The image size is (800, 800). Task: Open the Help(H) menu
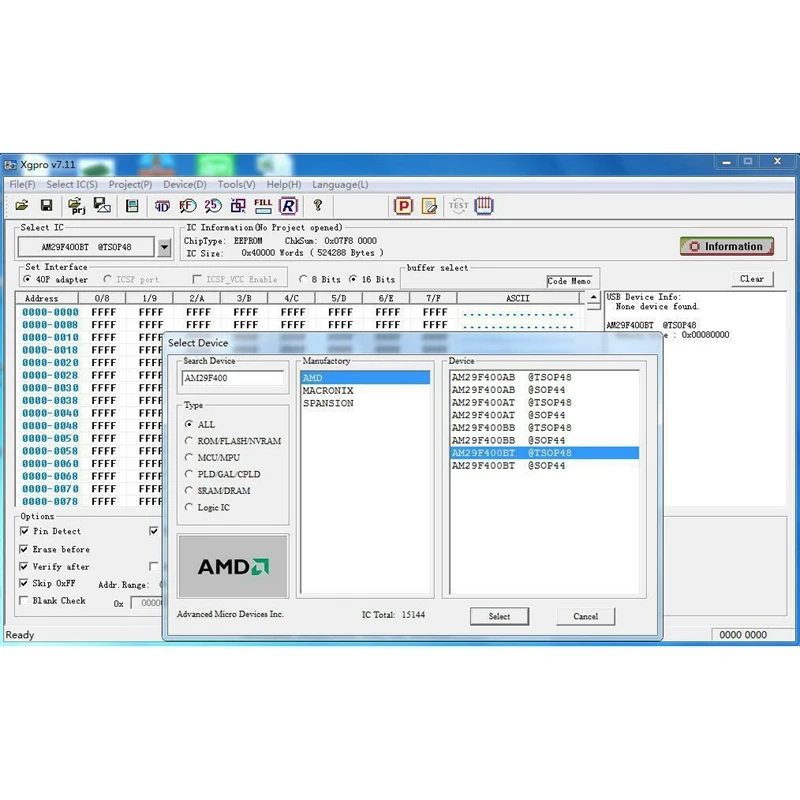[x=284, y=185]
